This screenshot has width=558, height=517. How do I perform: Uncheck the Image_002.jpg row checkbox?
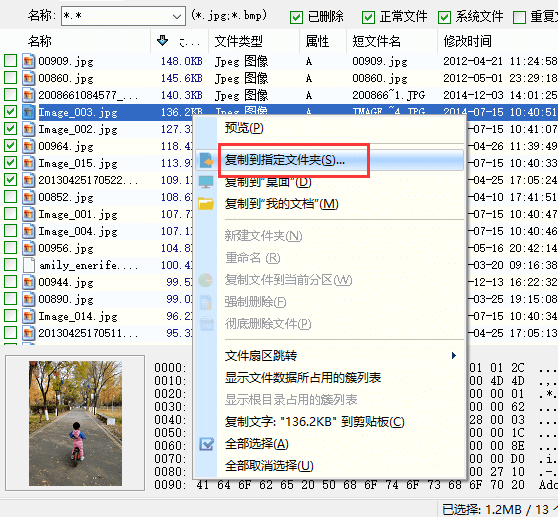tap(10, 128)
